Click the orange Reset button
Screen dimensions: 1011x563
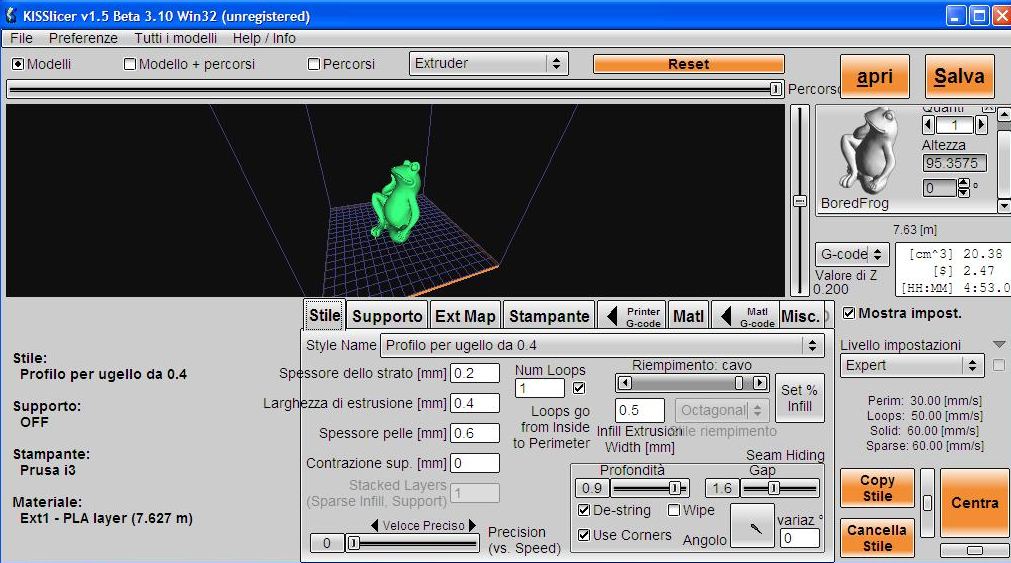pos(688,64)
